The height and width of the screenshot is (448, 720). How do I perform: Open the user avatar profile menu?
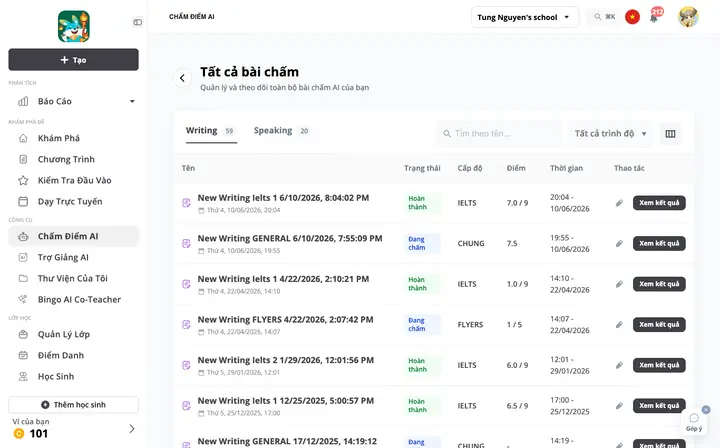point(688,17)
